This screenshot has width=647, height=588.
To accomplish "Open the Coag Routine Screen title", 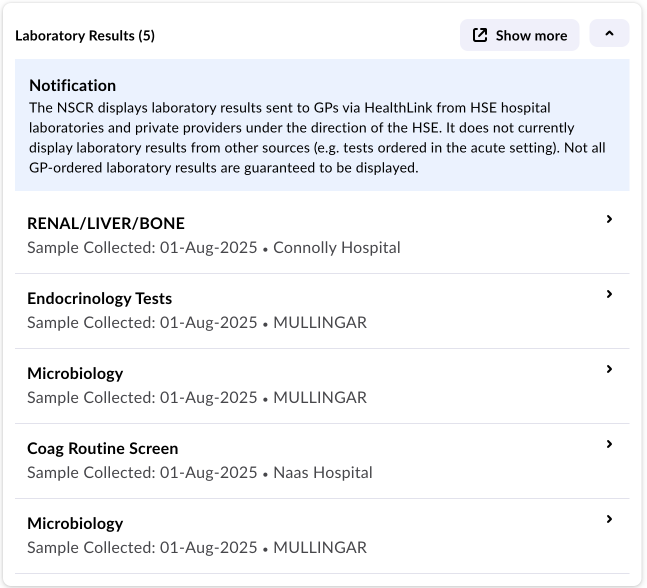I will [x=102, y=448].
